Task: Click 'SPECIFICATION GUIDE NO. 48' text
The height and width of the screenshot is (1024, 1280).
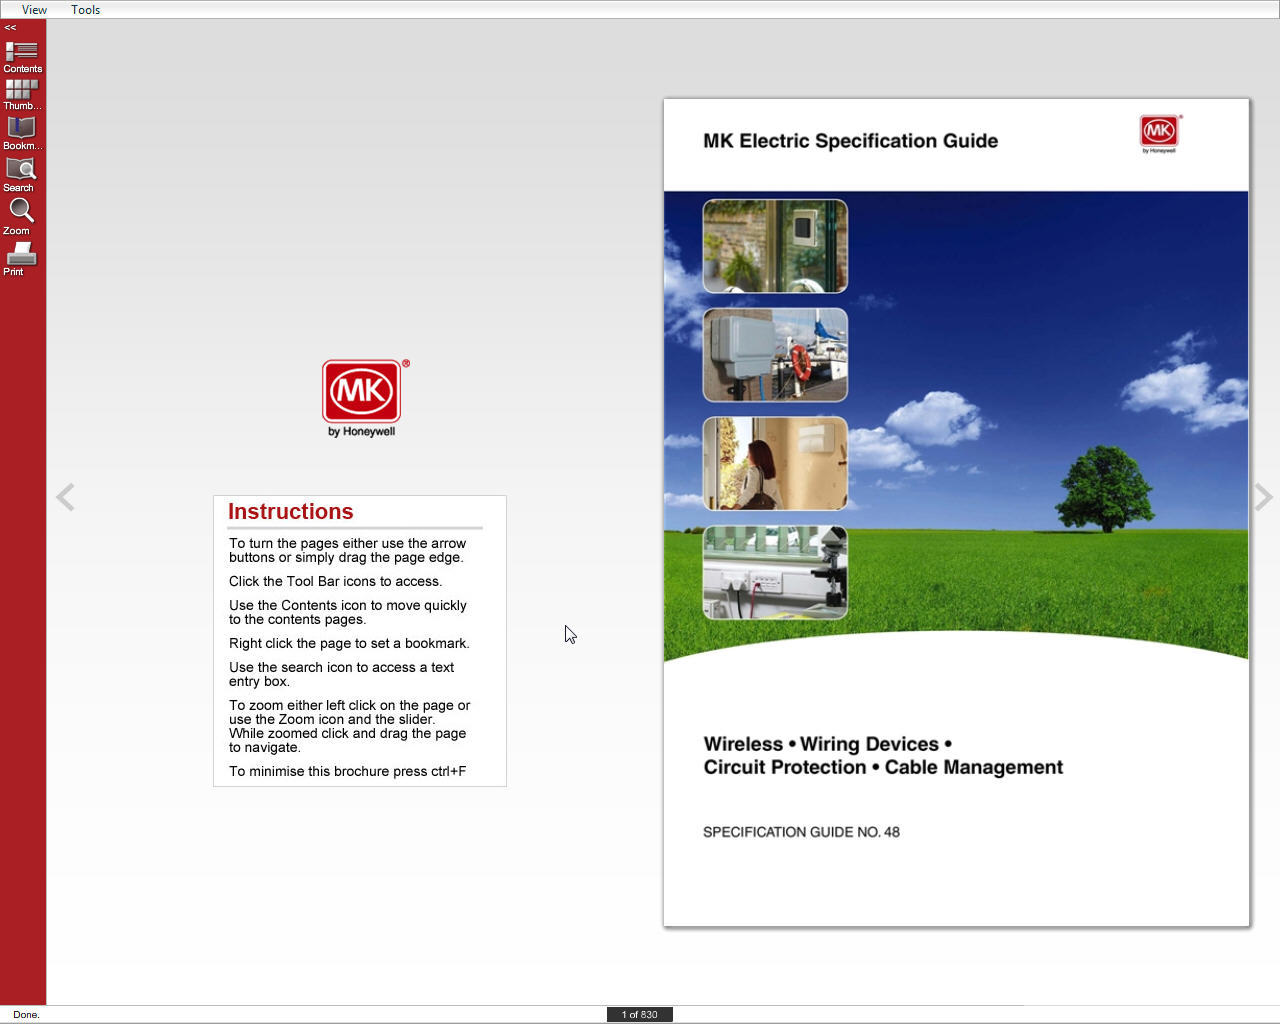Action: [x=801, y=832]
